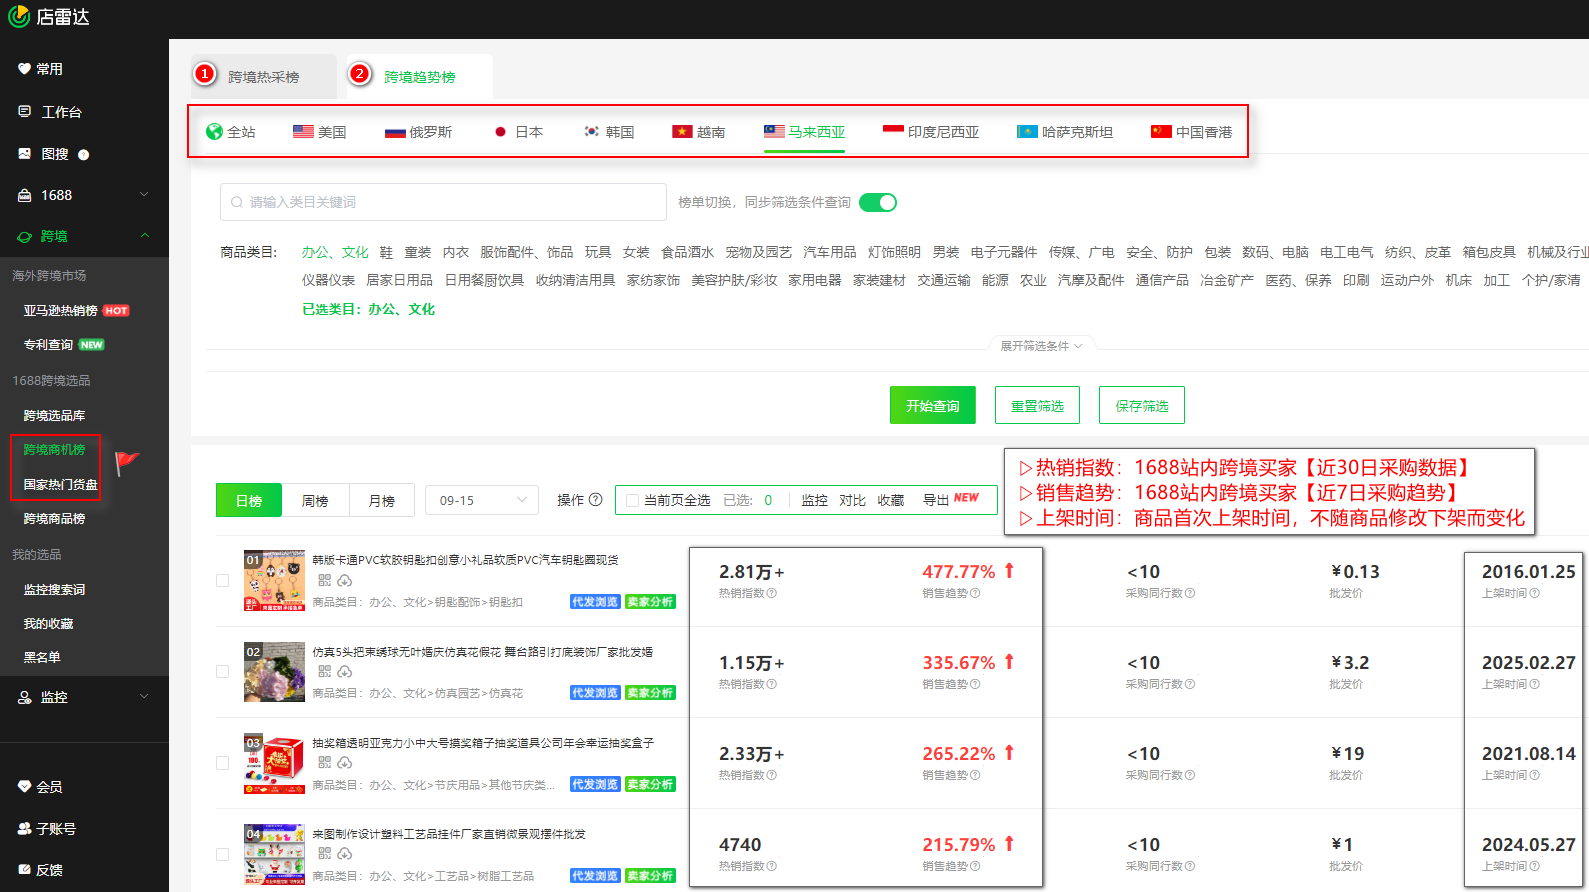Open thumbnail of product 02 artificial flowers
Viewport: 1589px width, 892px height.
(274, 672)
